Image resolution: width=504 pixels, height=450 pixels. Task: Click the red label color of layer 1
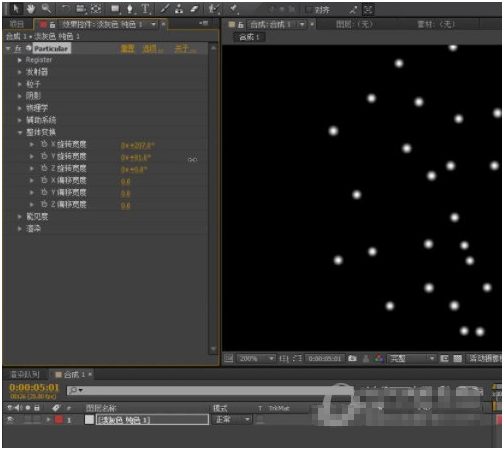click(59, 420)
